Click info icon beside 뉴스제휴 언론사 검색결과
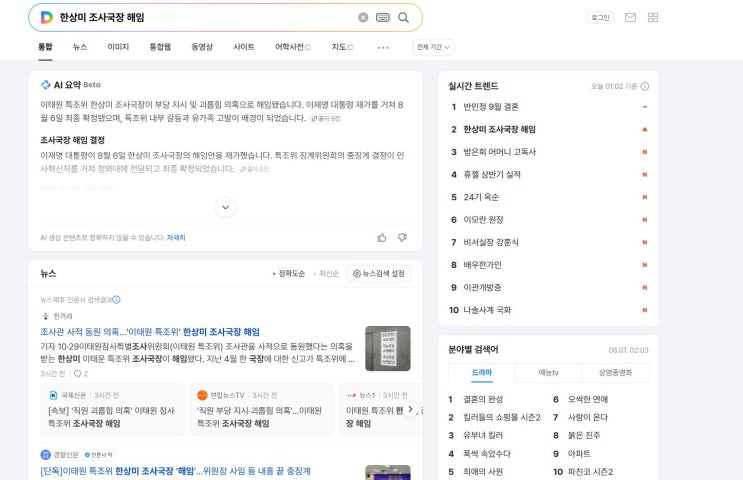The width and height of the screenshot is (743, 480). click(x=117, y=299)
